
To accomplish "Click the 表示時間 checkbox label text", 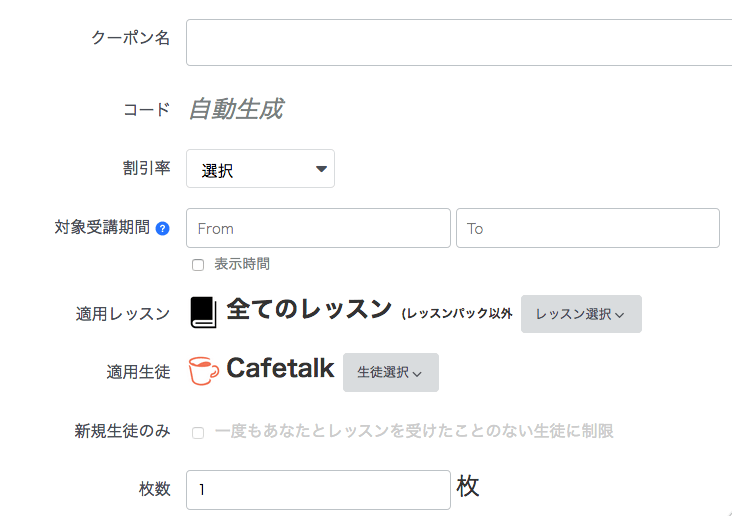I will coord(242,264).
